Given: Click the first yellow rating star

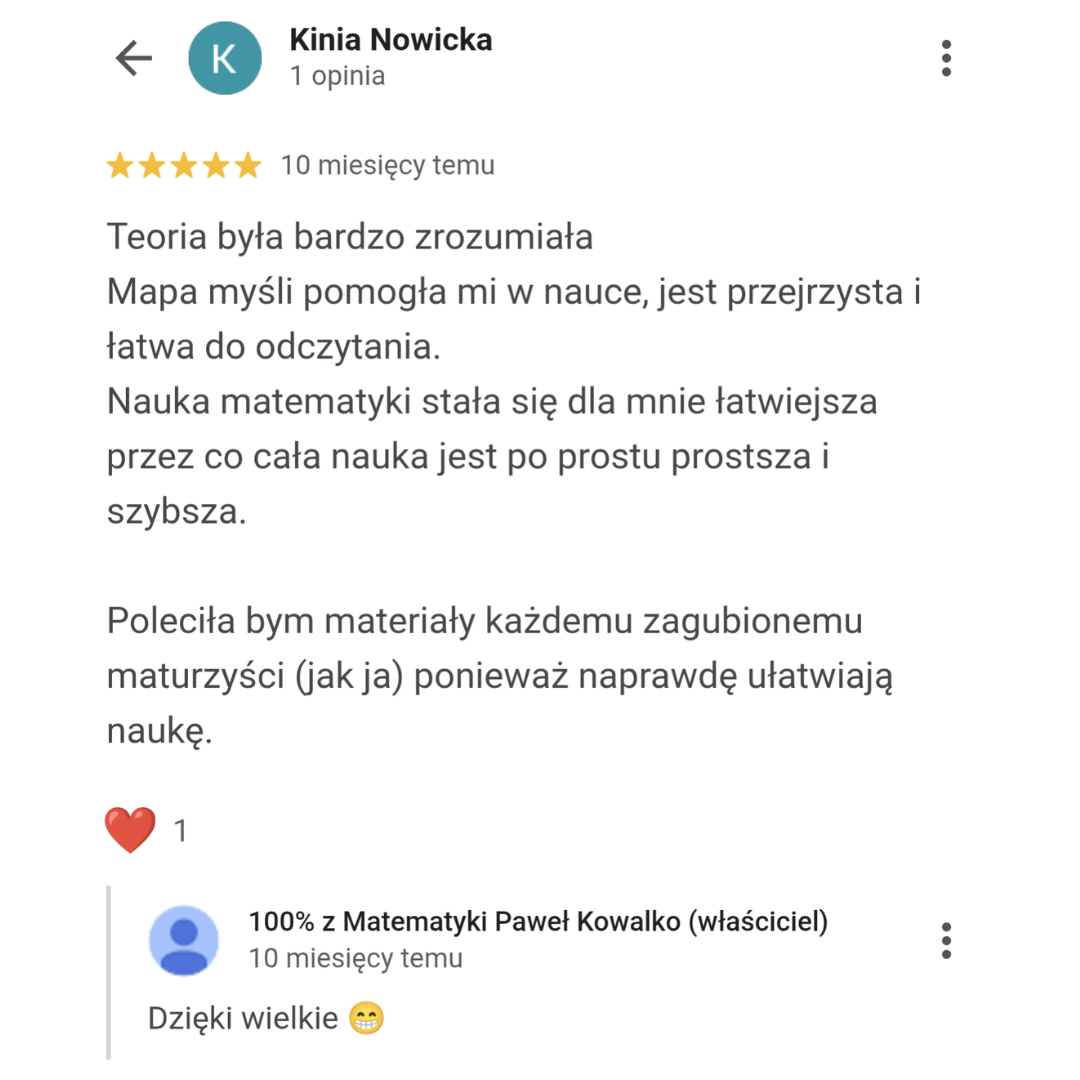Looking at the screenshot, I should click(121, 166).
